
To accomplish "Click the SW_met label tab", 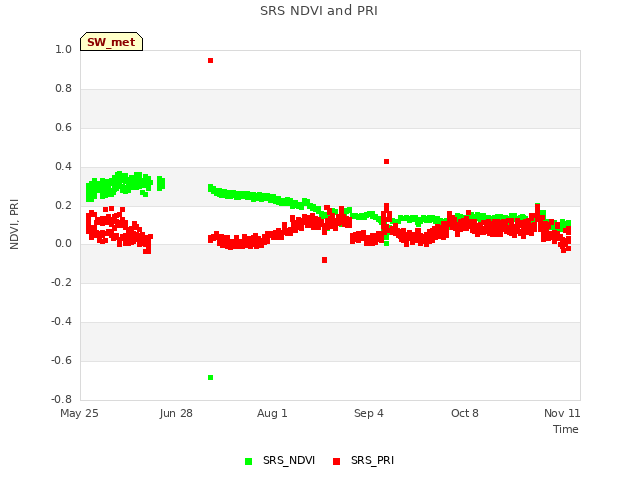I will pos(111,42).
